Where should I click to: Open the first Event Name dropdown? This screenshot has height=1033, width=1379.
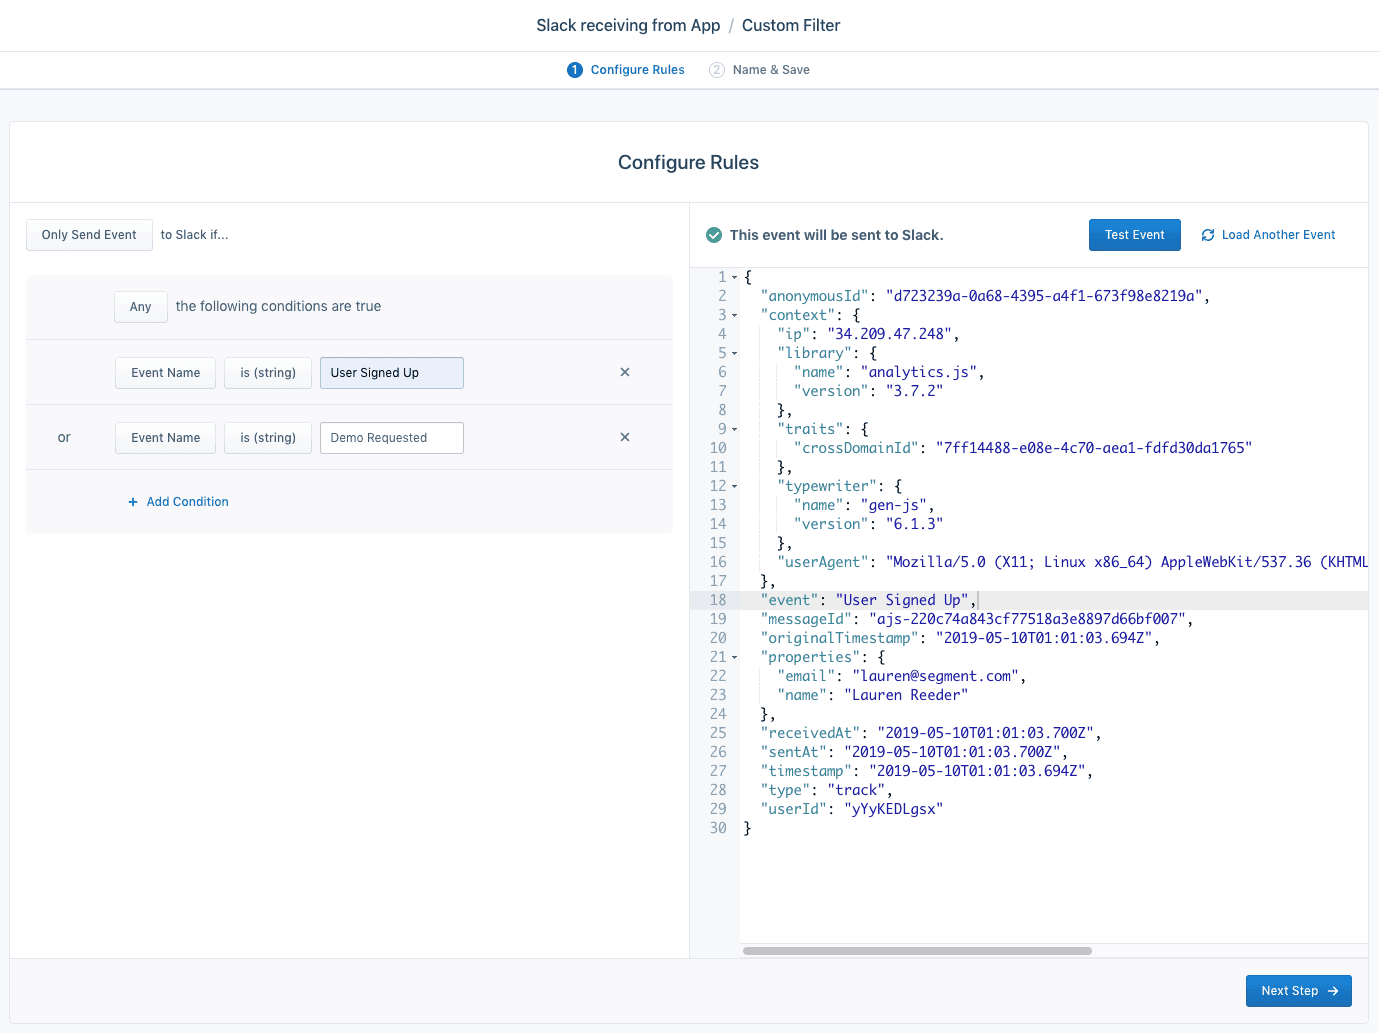tap(165, 372)
